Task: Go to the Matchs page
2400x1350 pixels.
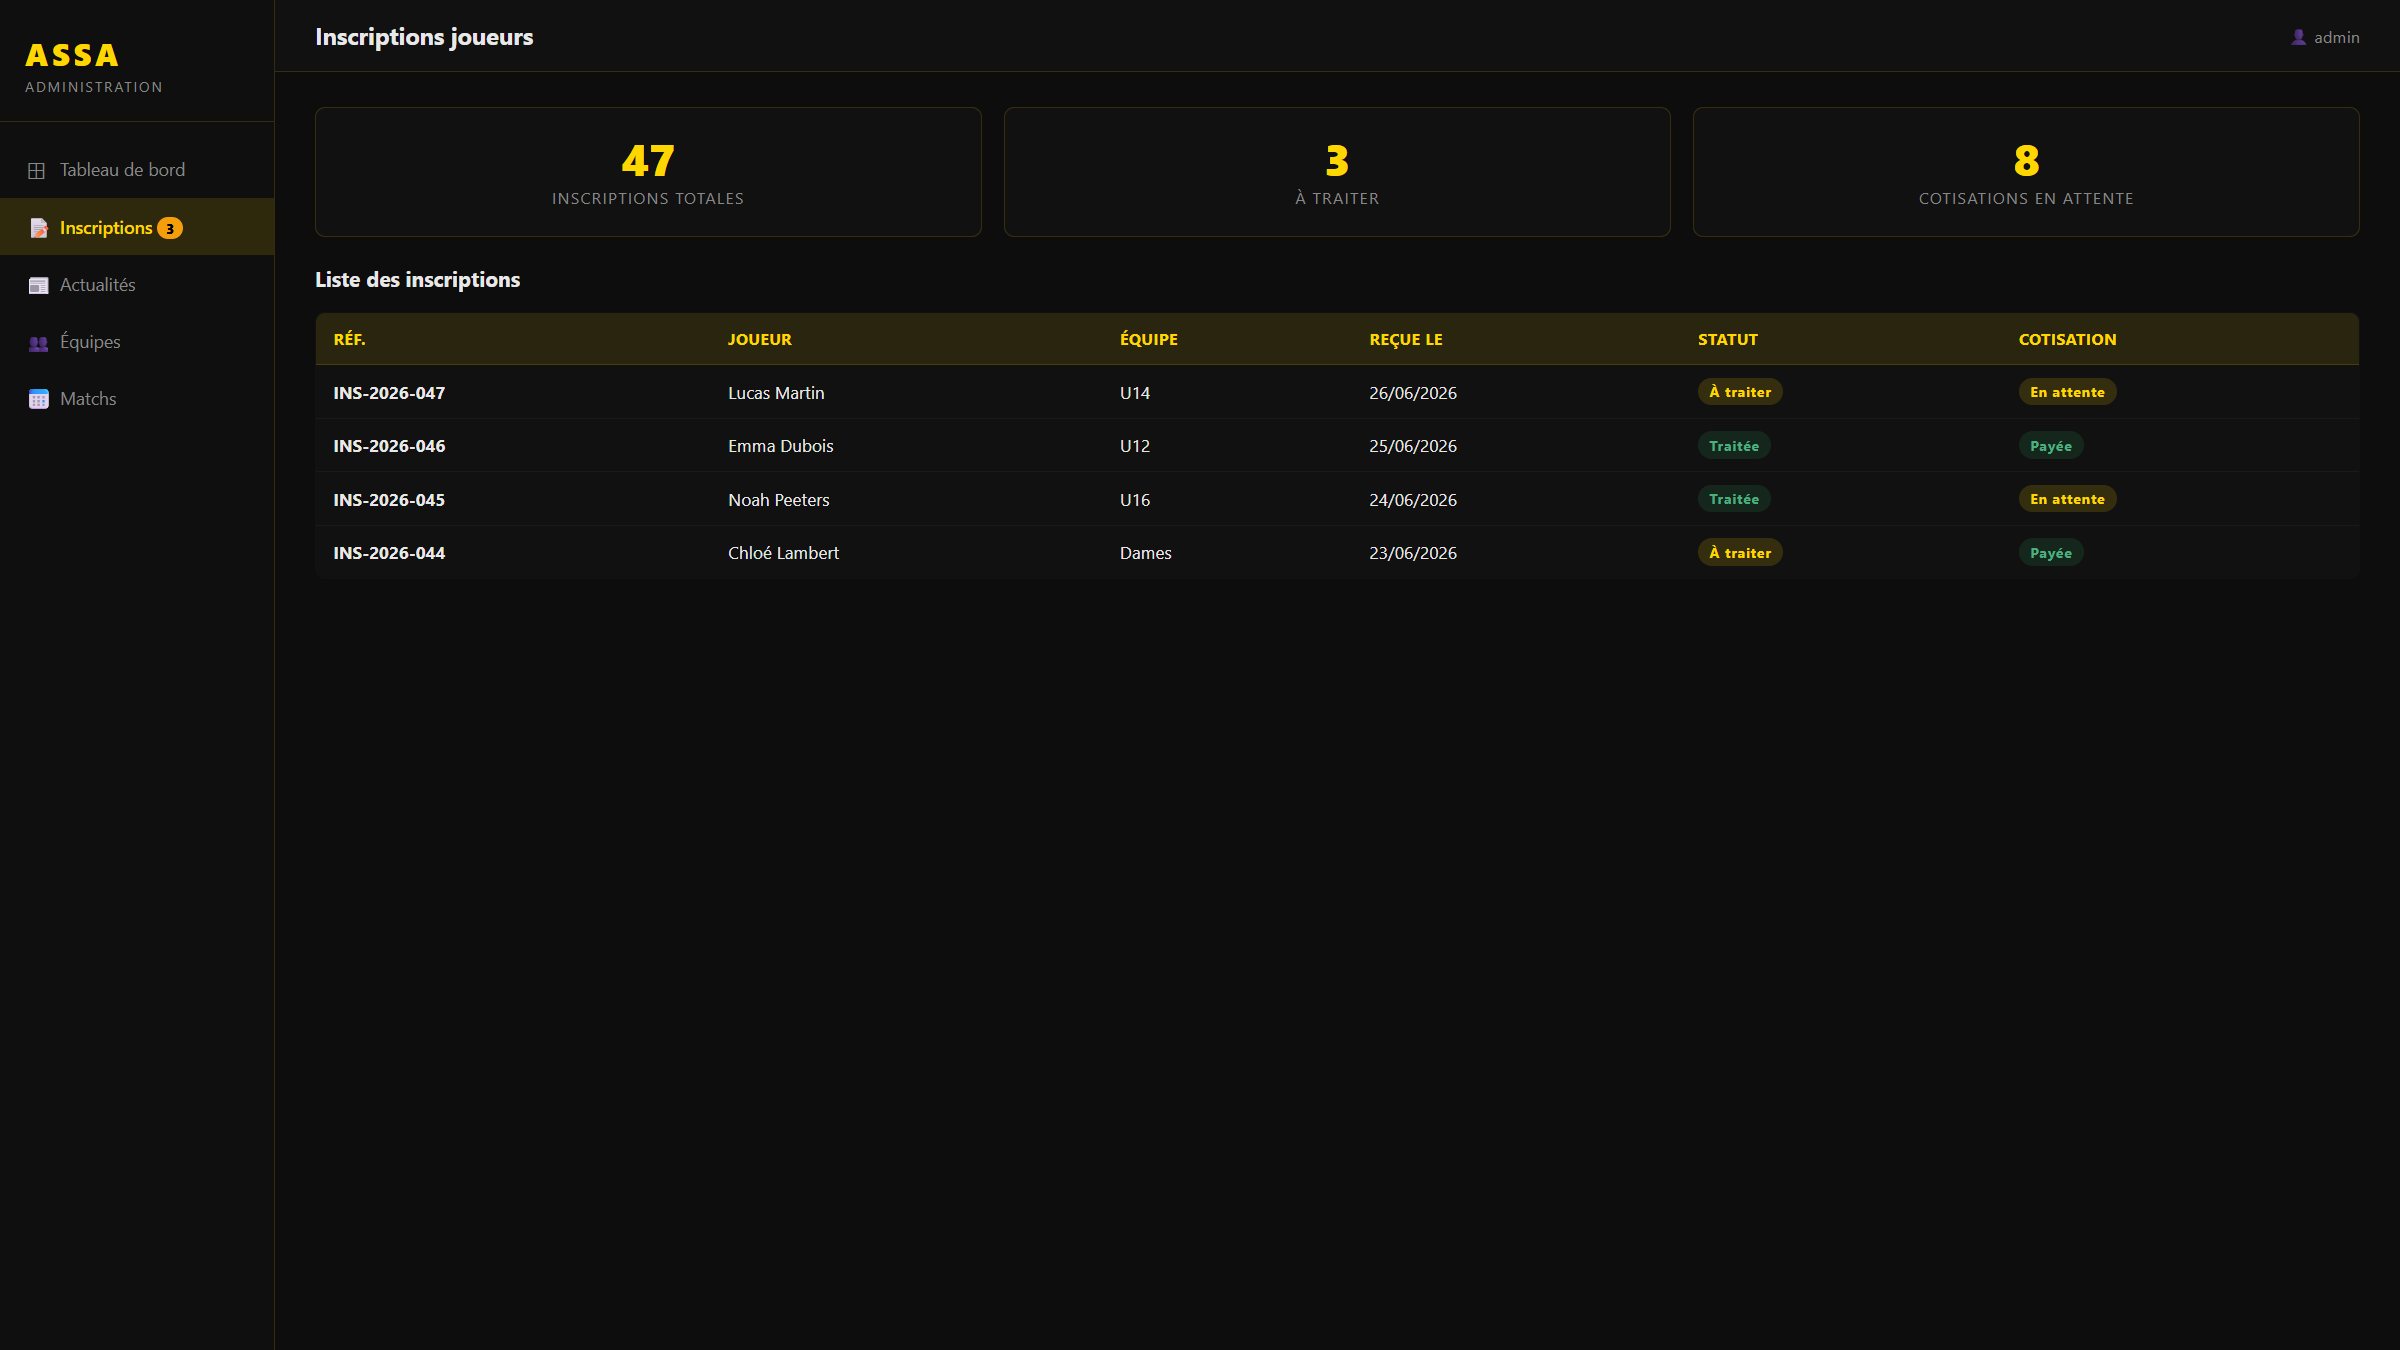Action: [137, 399]
